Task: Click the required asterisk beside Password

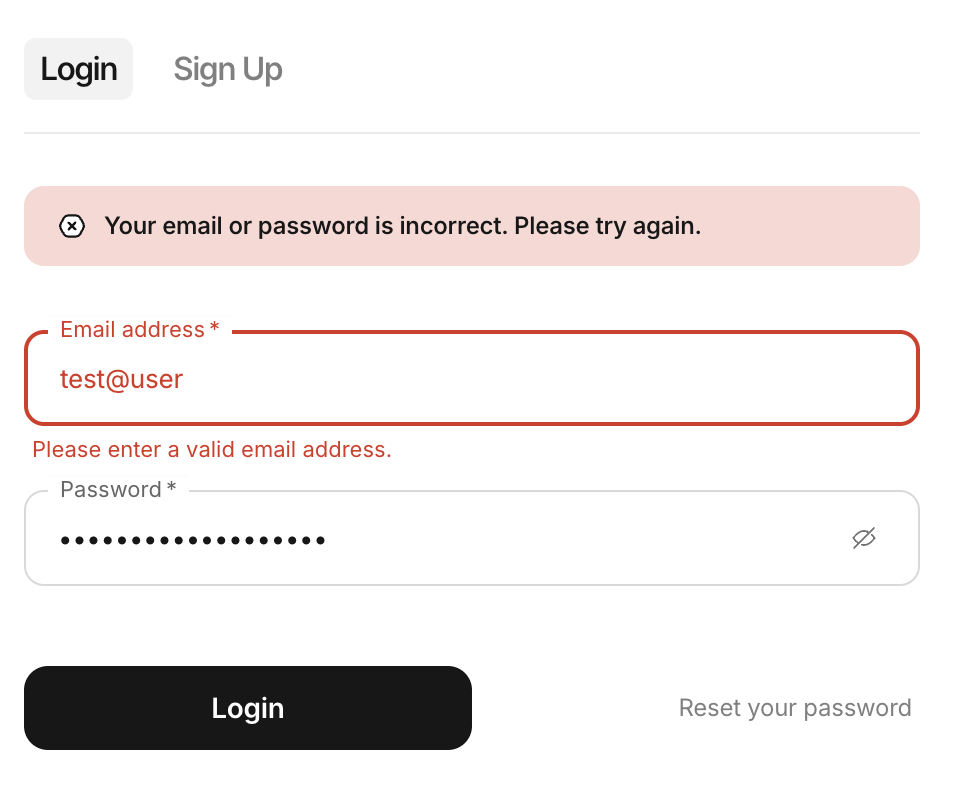Action: pyautogui.click(x=171, y=489)
